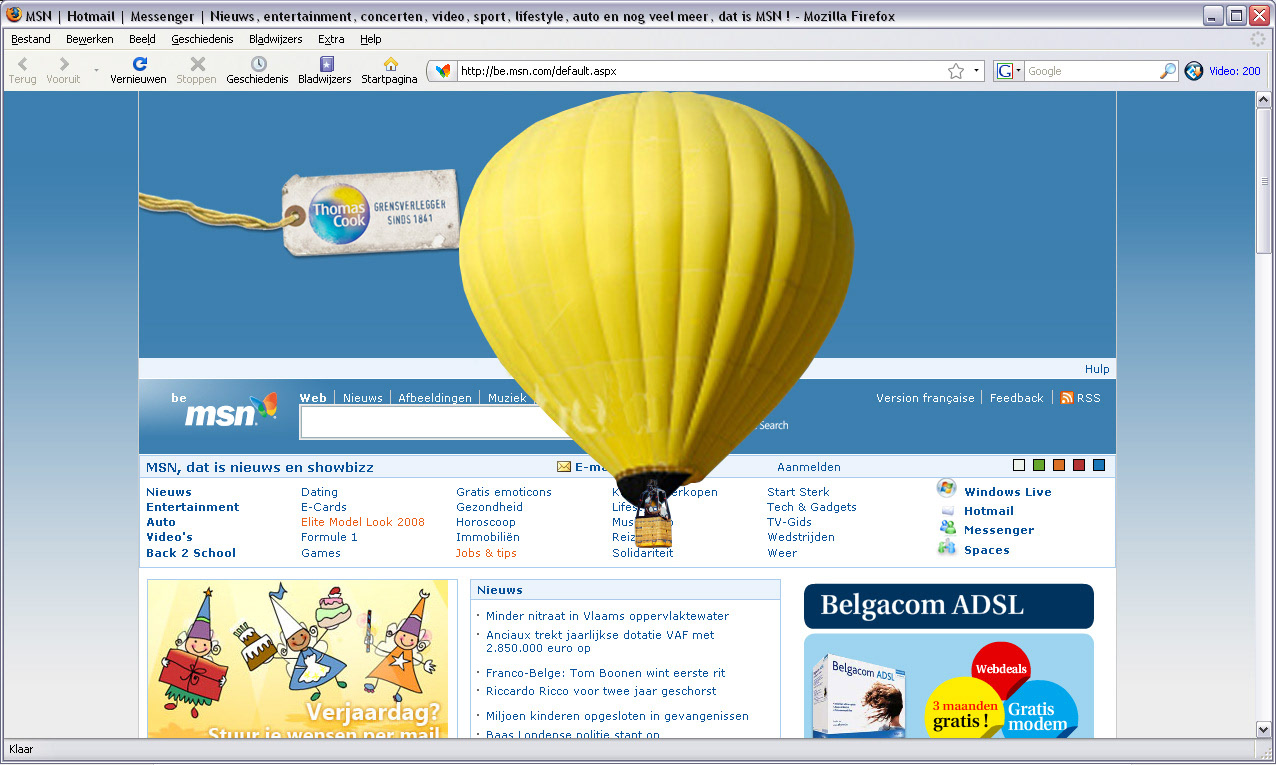Open the Formule 1 link
The width and height of the screenshot is (1276, 765).
[x=329, y=537]
